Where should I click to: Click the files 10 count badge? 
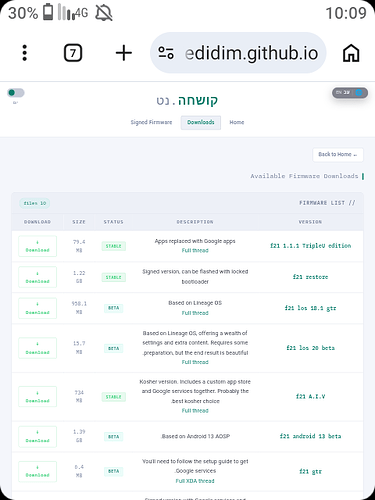click(35, 203)
